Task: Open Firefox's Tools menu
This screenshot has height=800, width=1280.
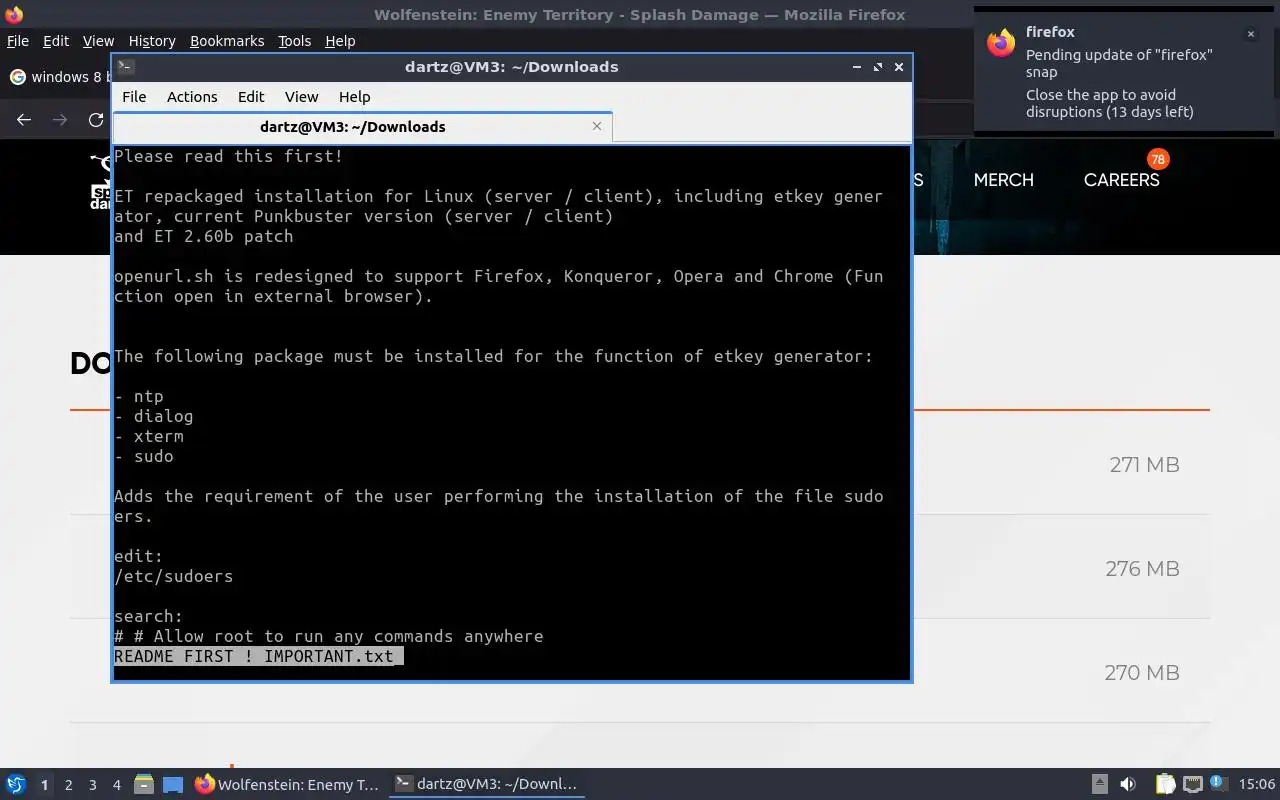Action: click(294, 41)
